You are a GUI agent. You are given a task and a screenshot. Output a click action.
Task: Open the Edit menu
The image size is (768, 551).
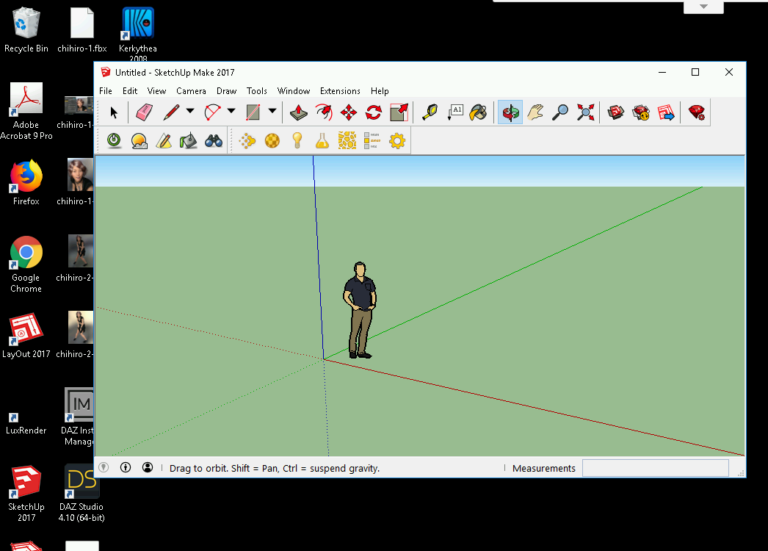tap(130, 91)
